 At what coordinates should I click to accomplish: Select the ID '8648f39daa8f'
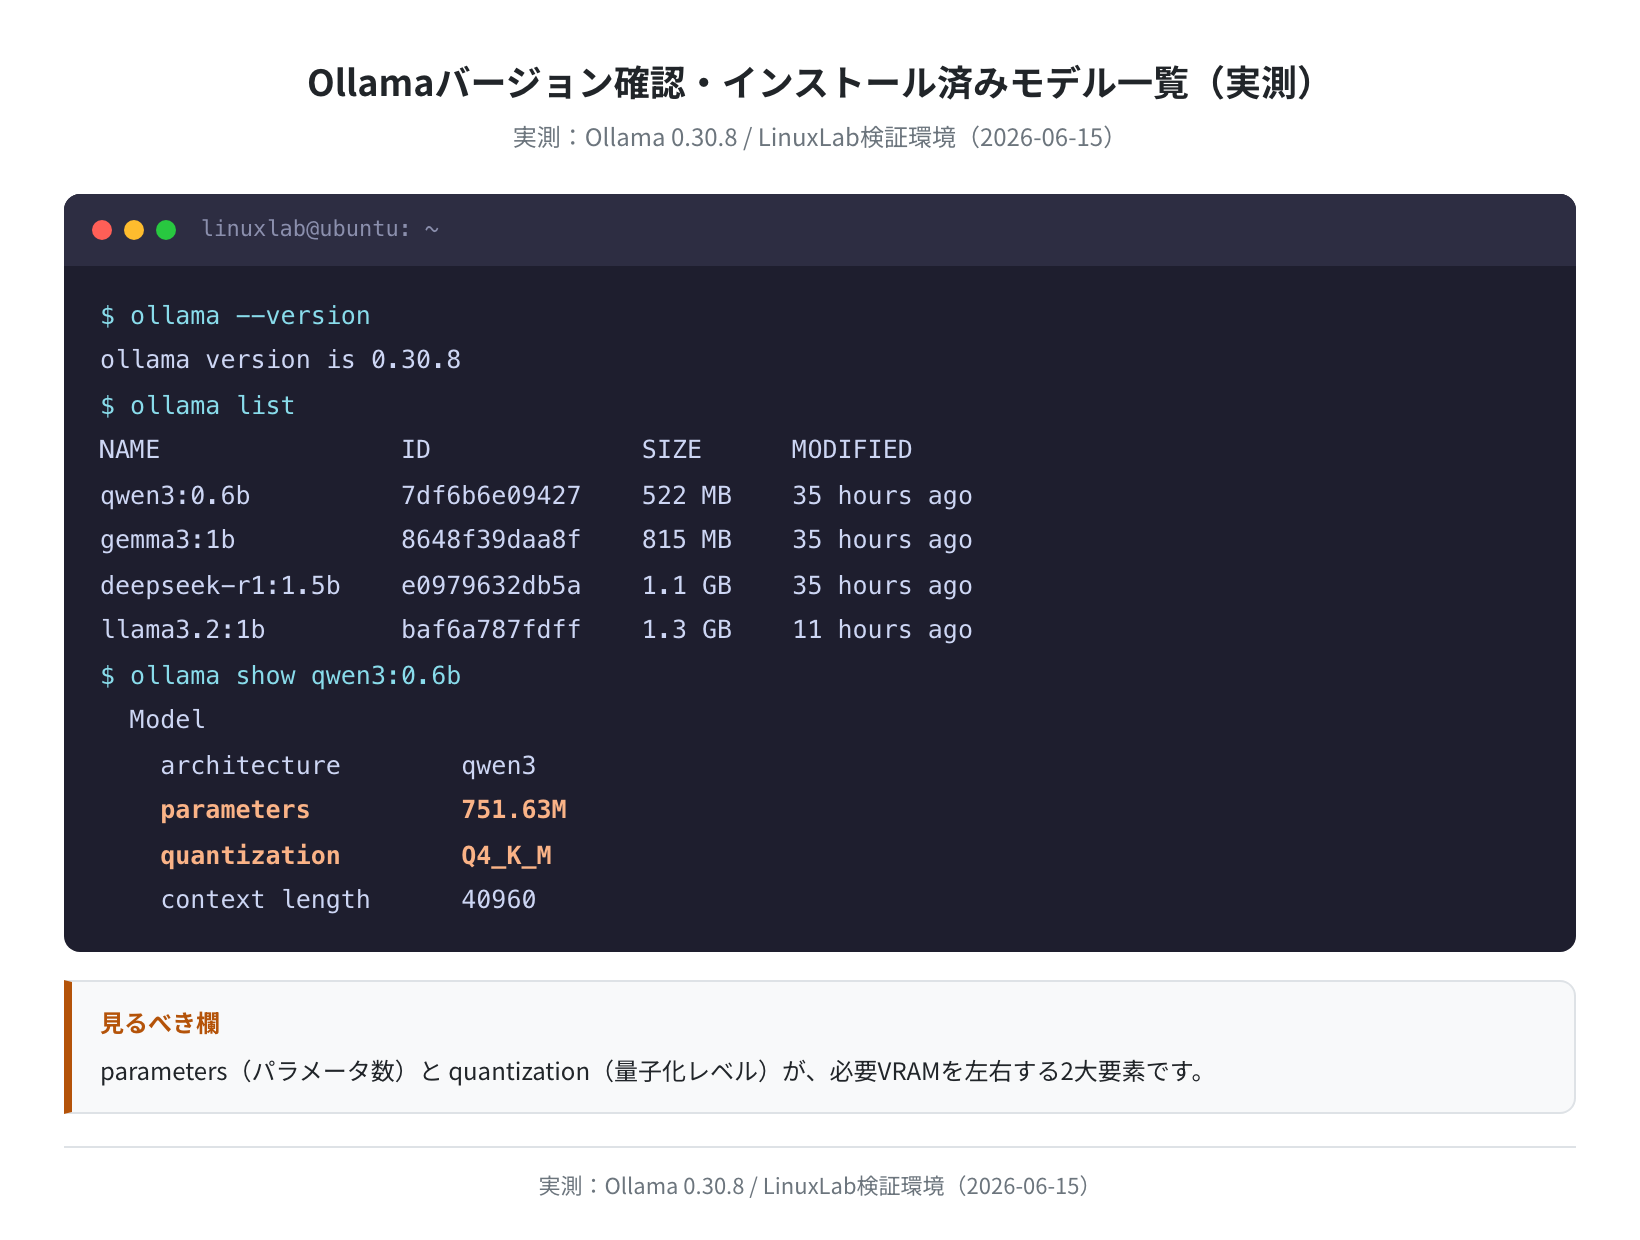click(x=491, y=540)
